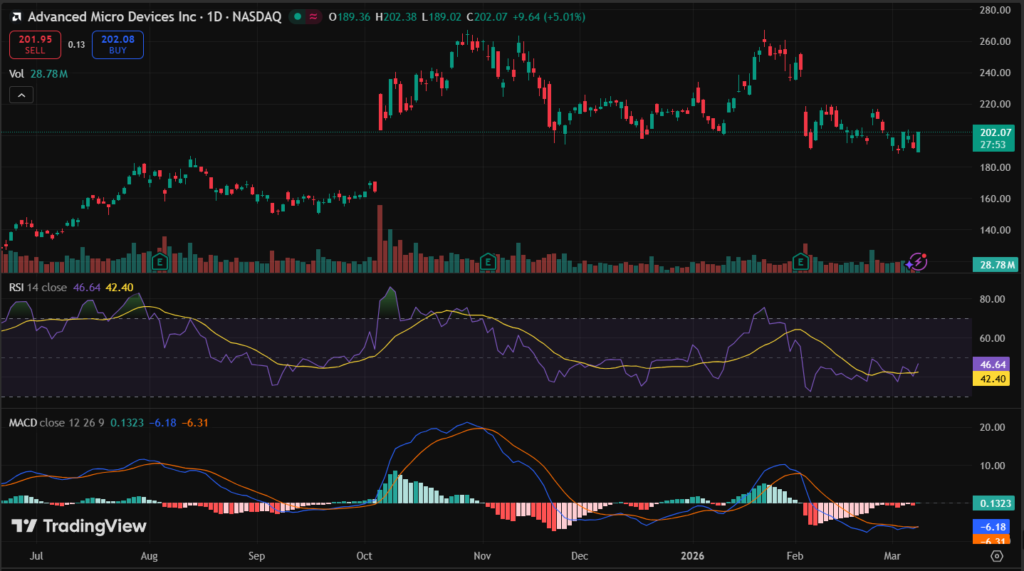Screen dimensions: 1024x571
Task: Collapse the indicator legend with chevron button
Action: click(21, 95)
